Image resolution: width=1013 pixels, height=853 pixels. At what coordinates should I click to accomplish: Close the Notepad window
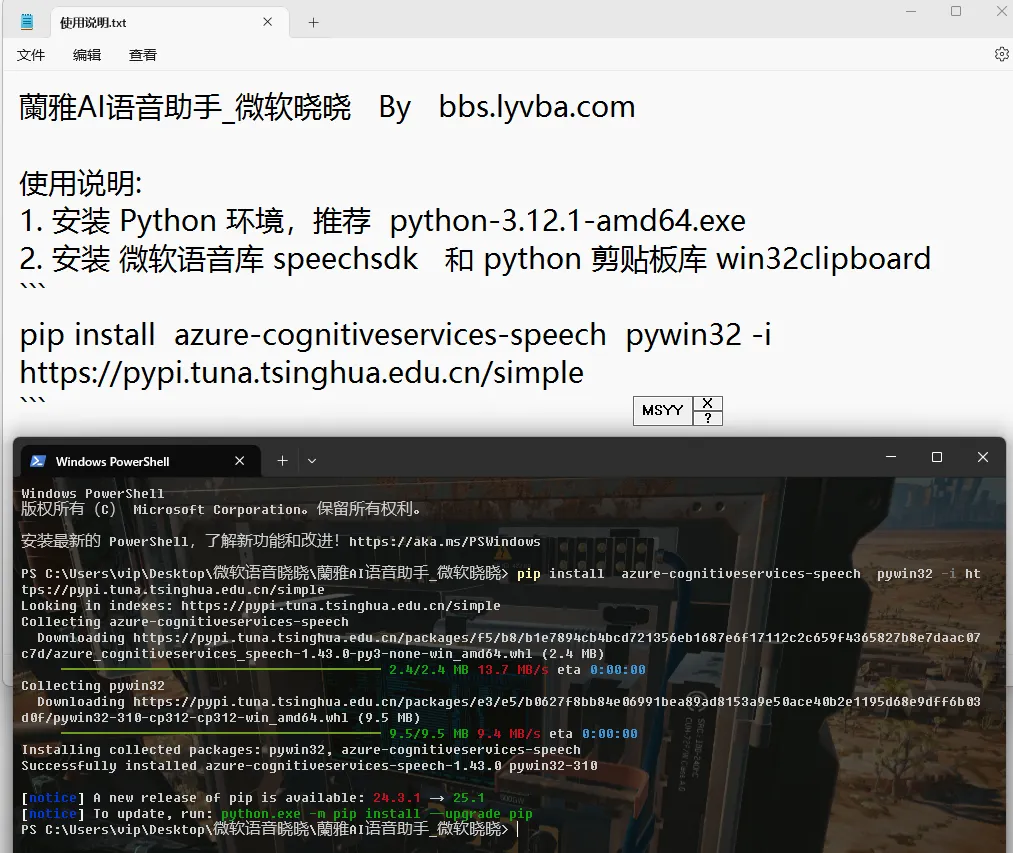coord(1001,11)
